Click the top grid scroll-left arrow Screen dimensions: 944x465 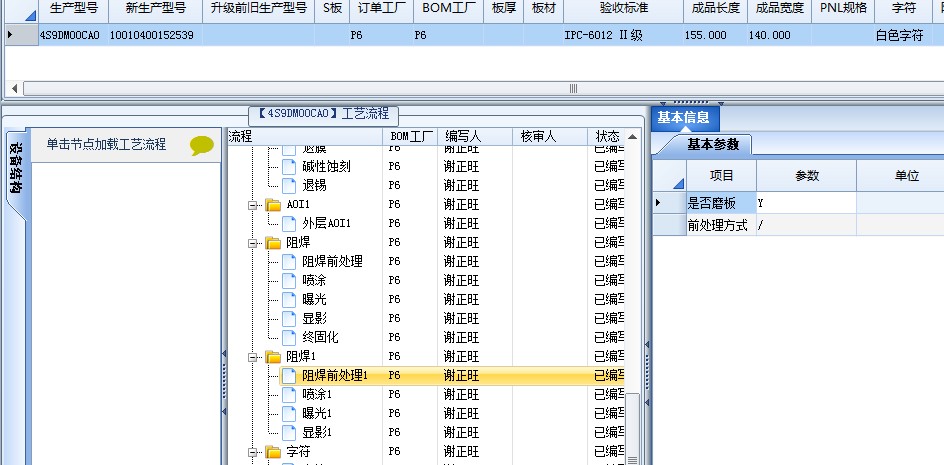tap(14, 89)
